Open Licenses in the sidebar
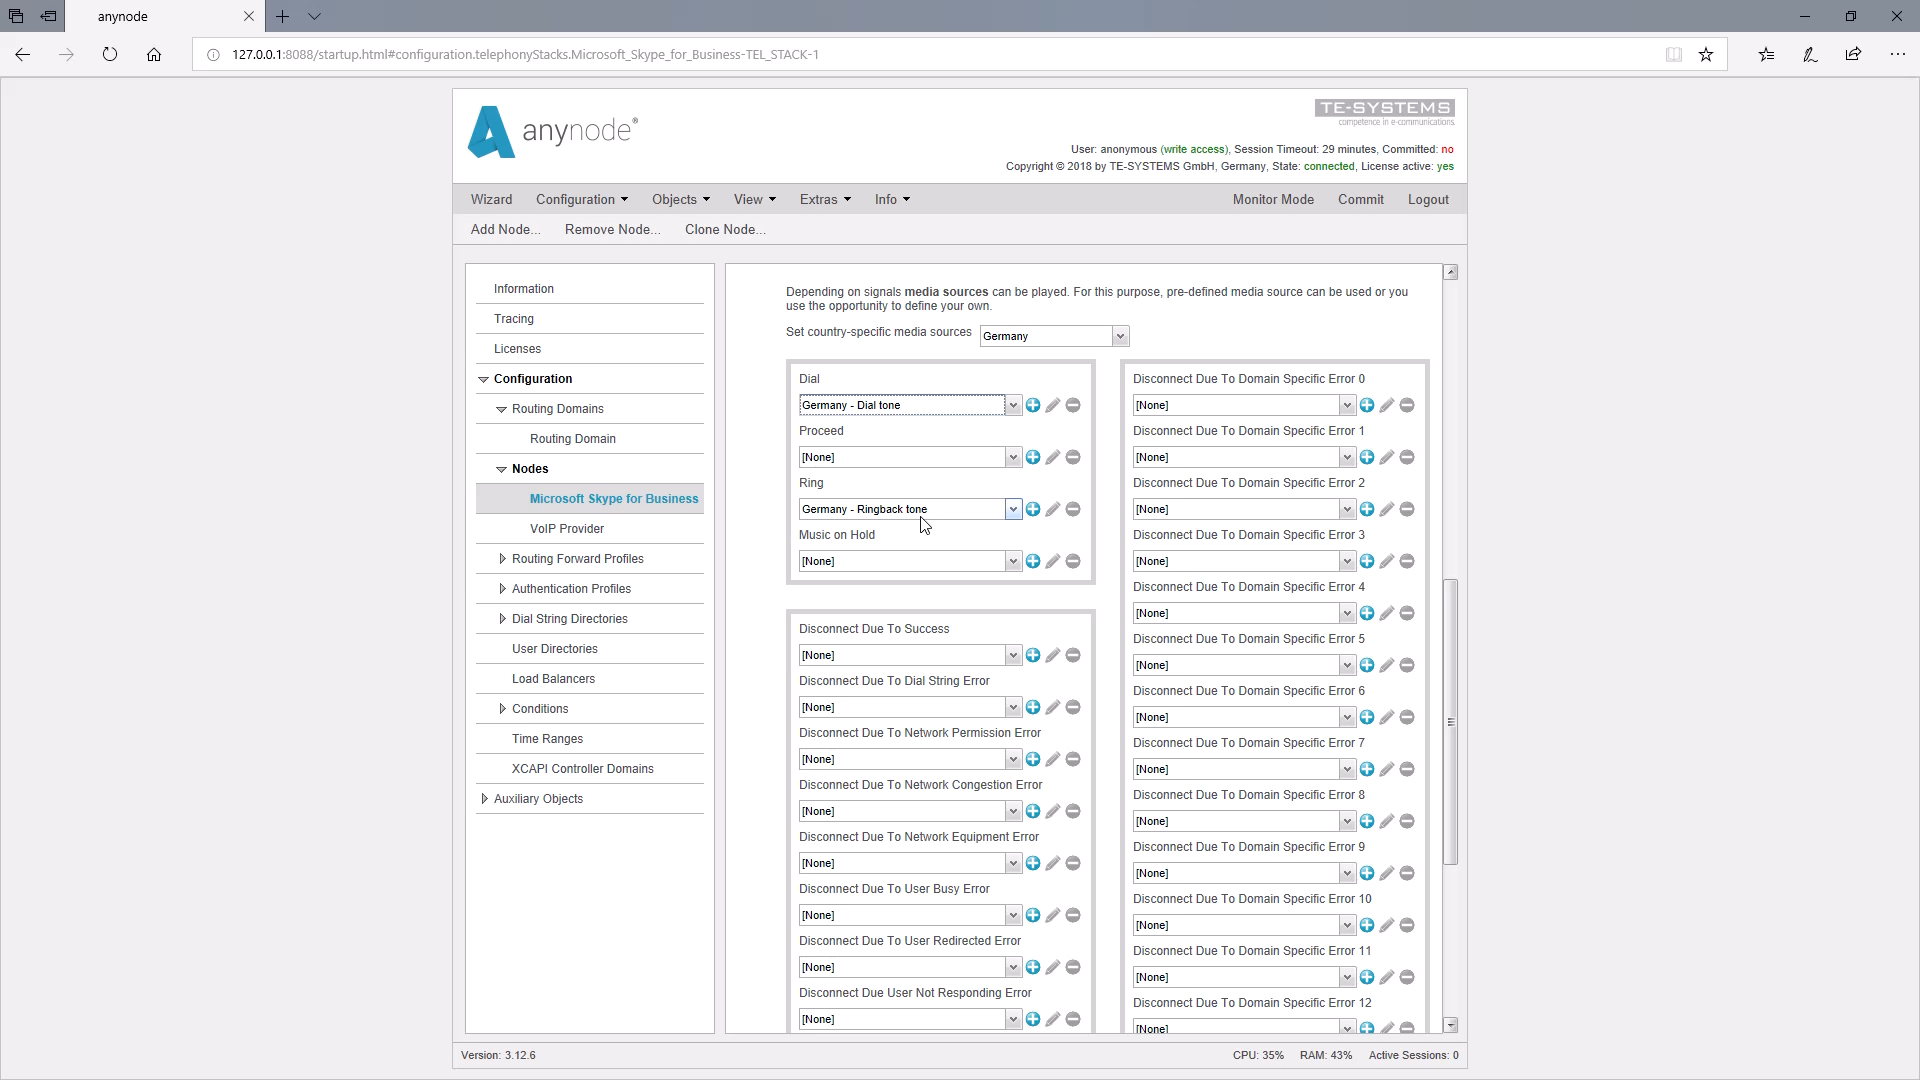This screenshot has width=1920, height=1080. tap(517, 349)
